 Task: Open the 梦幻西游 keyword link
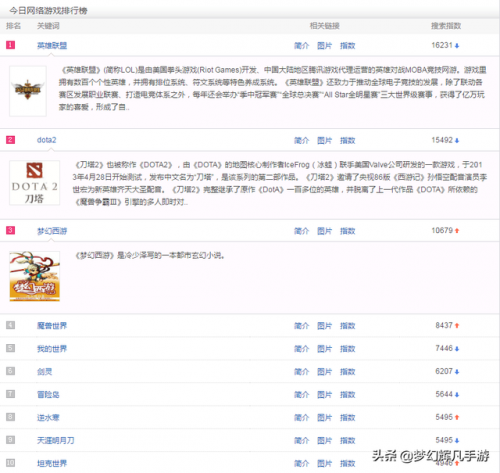52,231
